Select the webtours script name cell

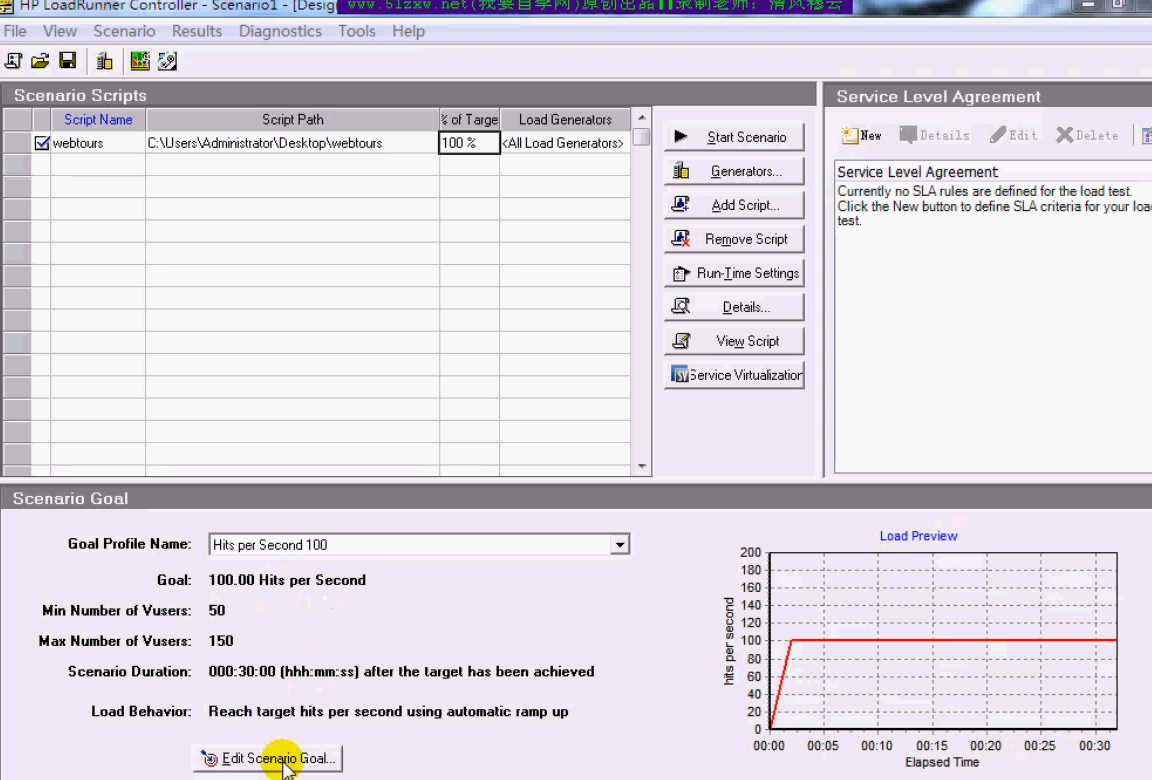(x=98, y=143)
